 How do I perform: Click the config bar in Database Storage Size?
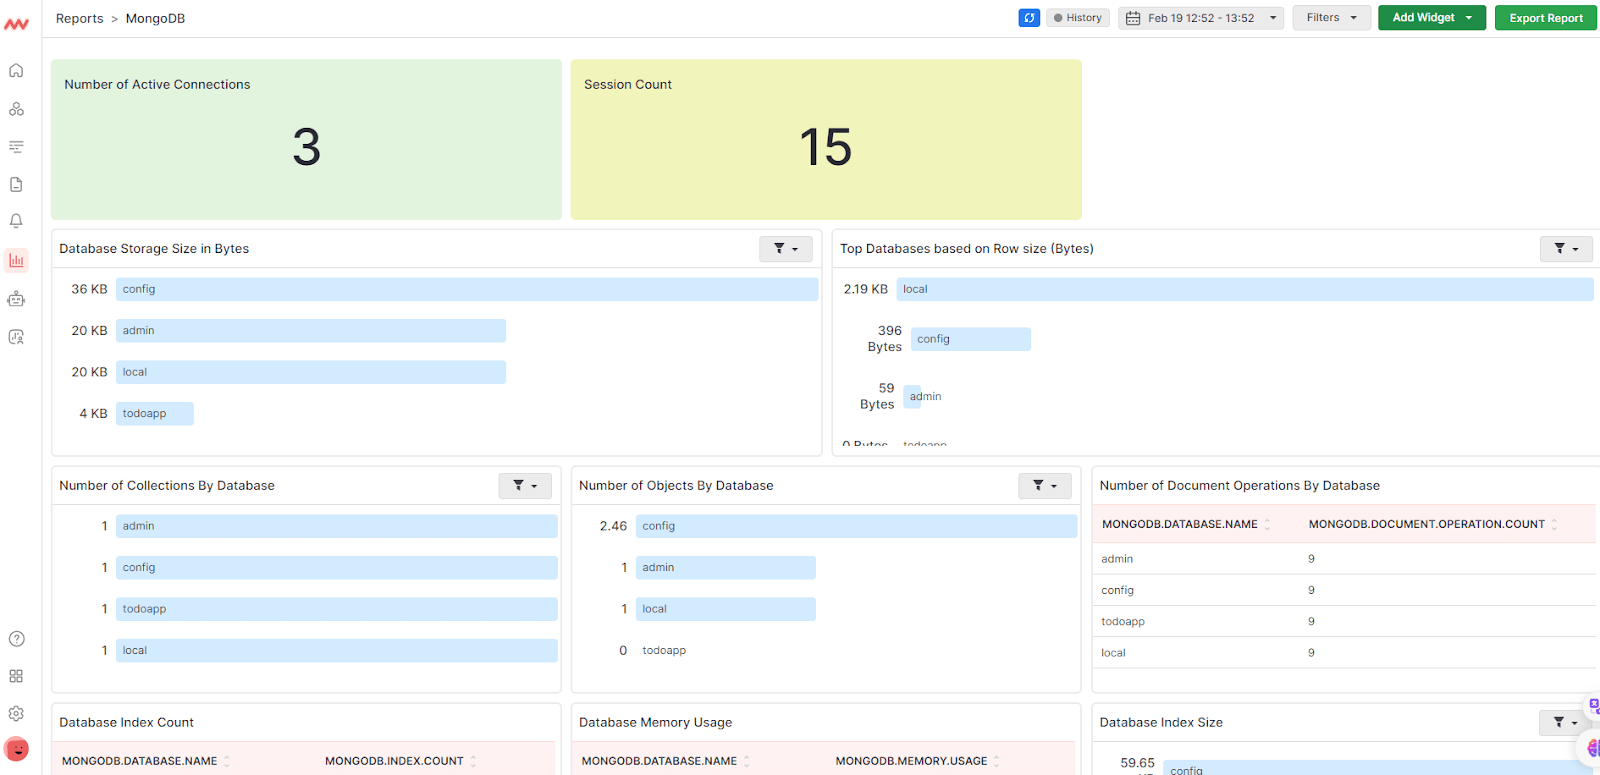coord(467,289)
